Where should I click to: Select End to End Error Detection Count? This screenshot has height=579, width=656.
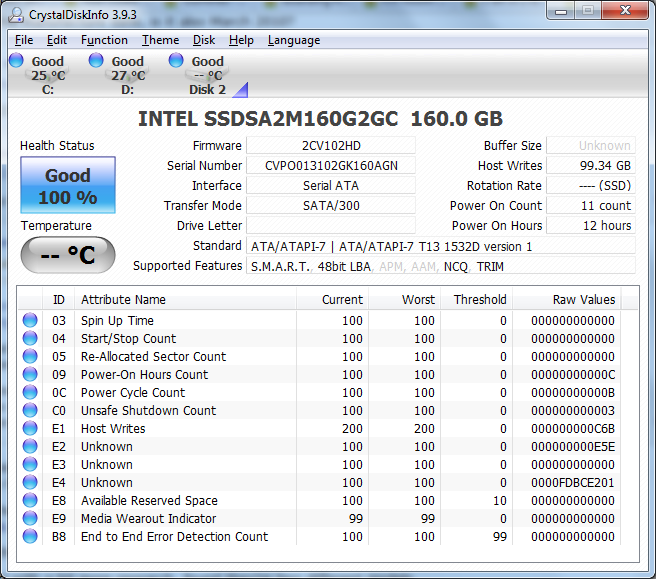(x=174, y=536)
